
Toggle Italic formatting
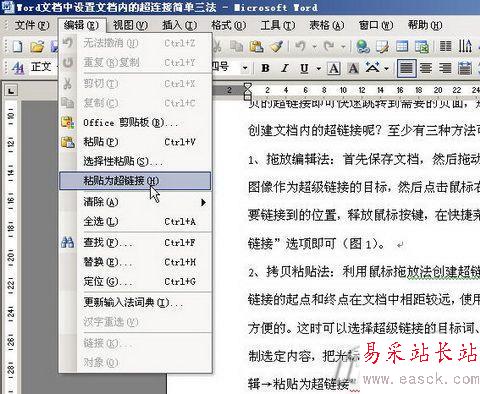pos(284,68)
